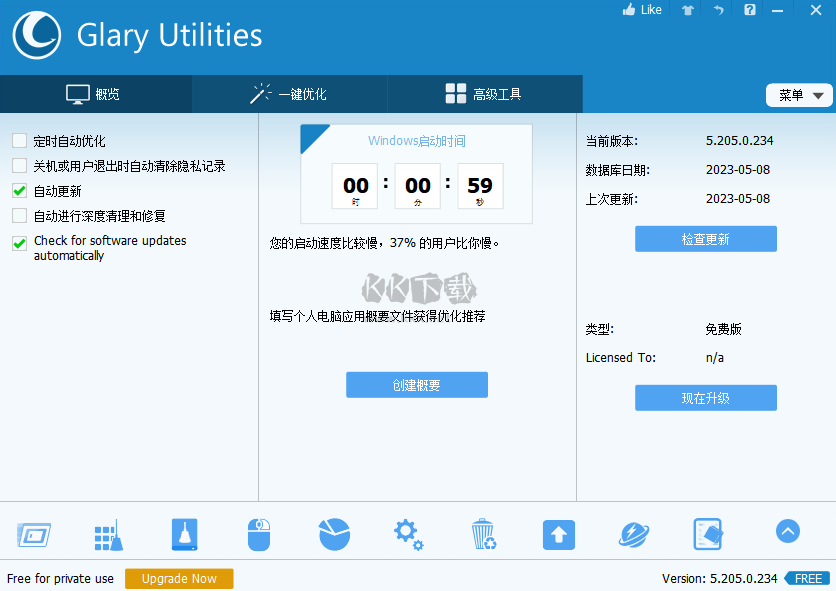Viewport: 836px width, 591px height.
Task: Open the disk space analyzer pie icon
Action: click(334, 534)
